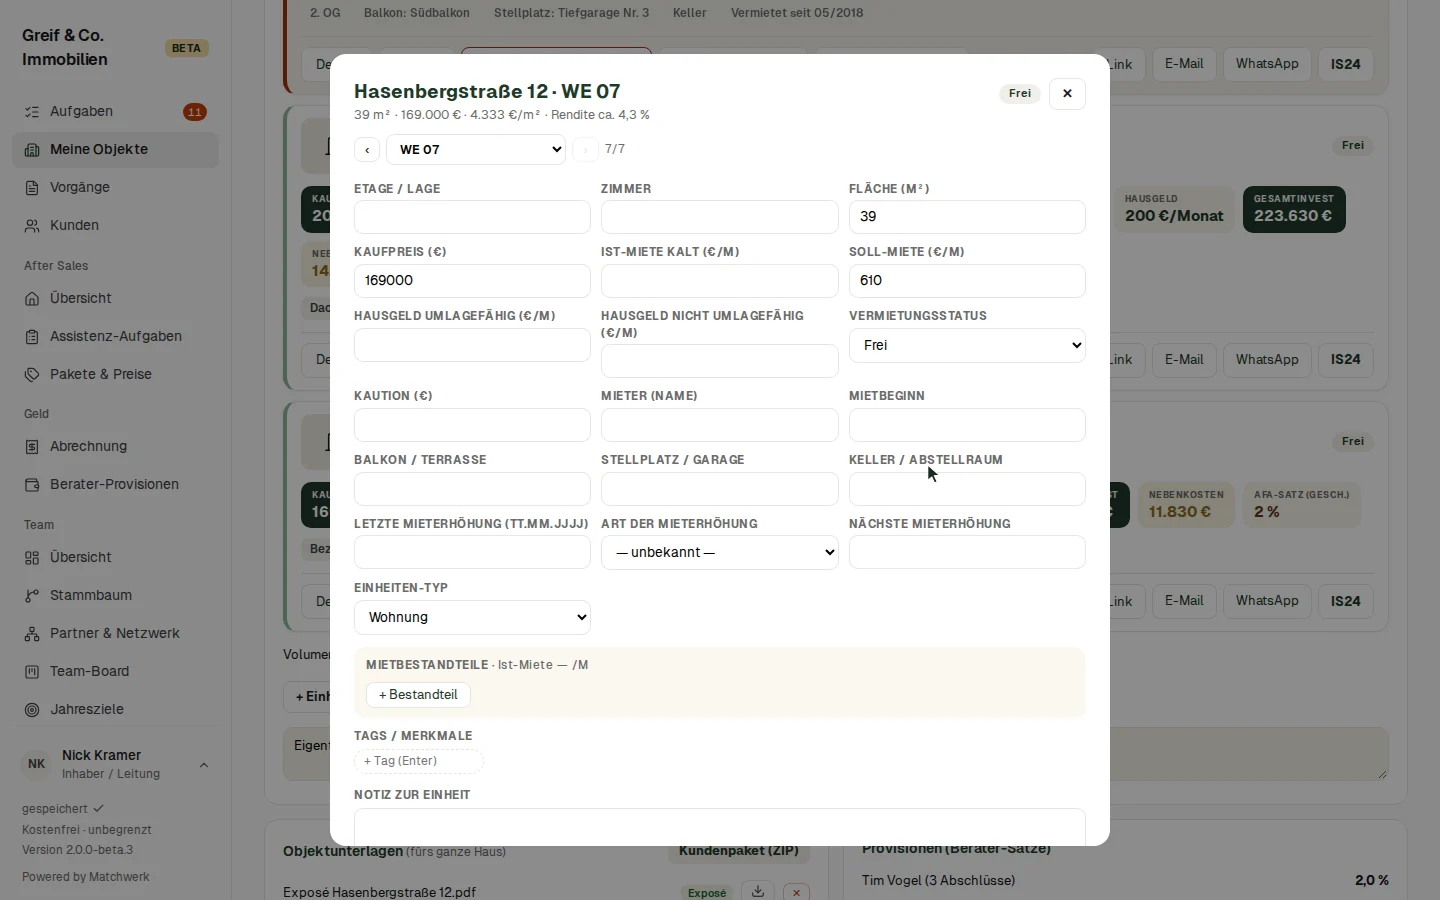Viewport: 1440px width, 900px height.
Task: Click the Kaufpreis field containing 169000
Action: click(x=472, y=281)
